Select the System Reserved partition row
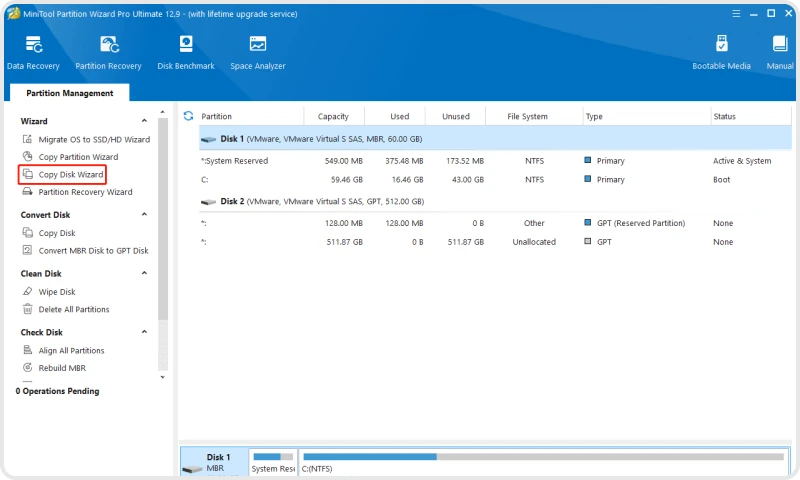 [x=495, y=161]
